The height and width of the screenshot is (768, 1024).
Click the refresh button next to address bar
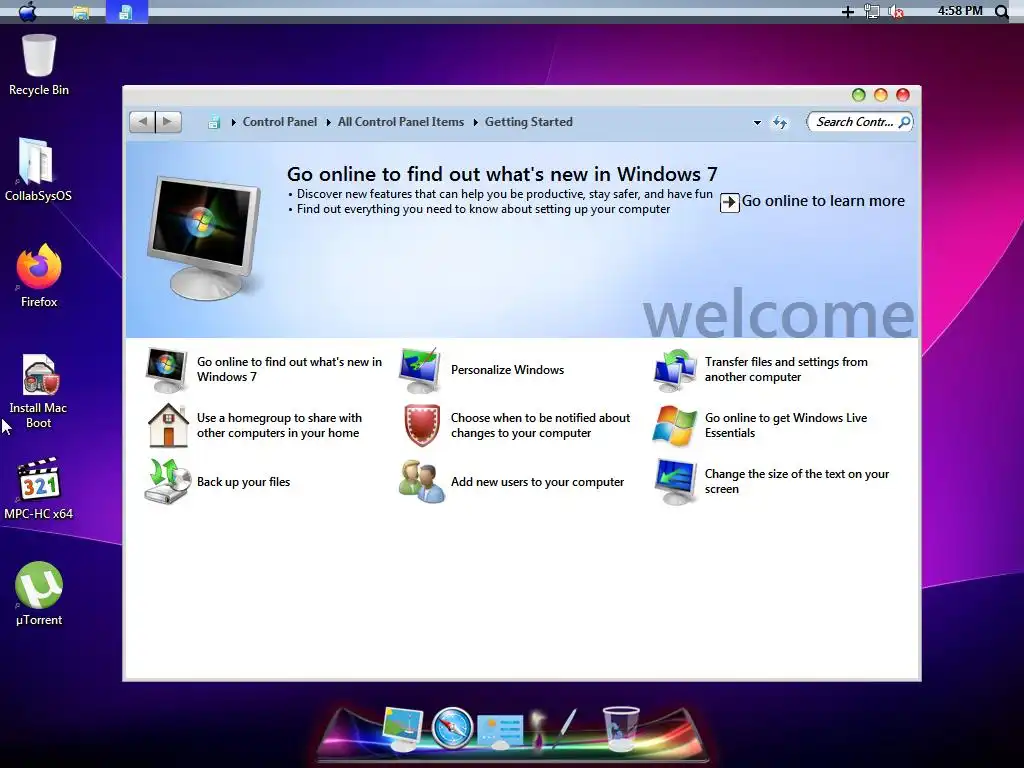[x=780, y=122]
